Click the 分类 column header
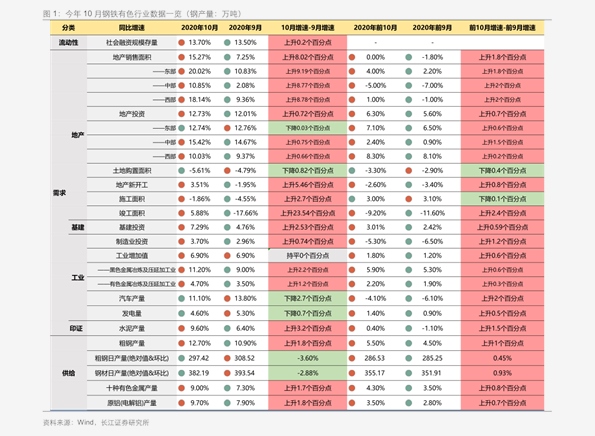Screen dimensions: 595x436 (x=68, y=28)
